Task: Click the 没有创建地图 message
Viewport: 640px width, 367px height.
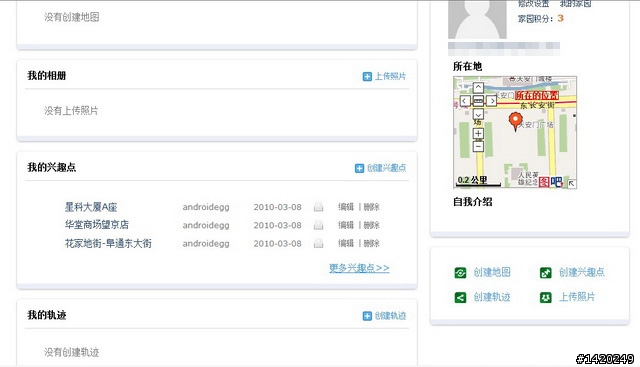Action: coord(71,17)
